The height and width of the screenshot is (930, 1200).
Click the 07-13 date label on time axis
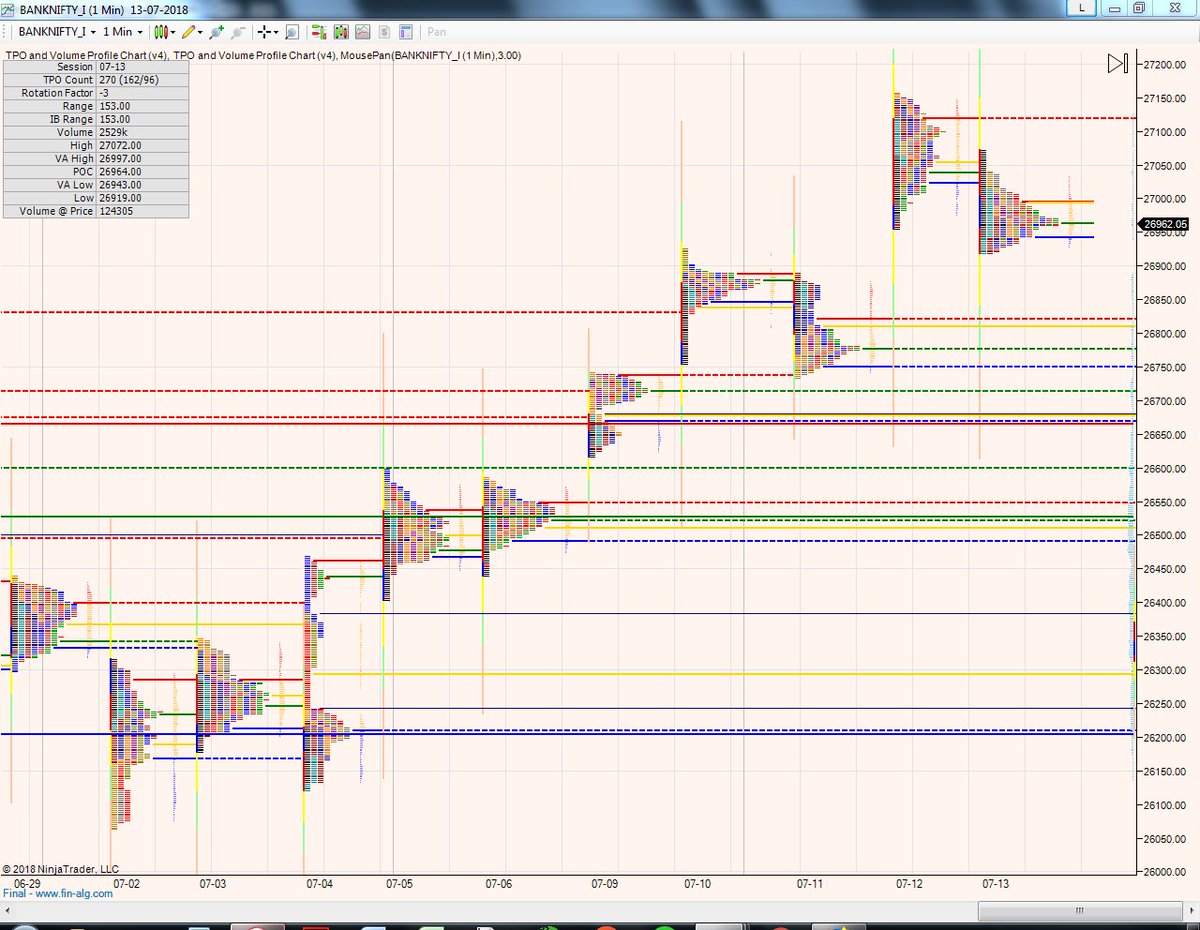(995, 884)
